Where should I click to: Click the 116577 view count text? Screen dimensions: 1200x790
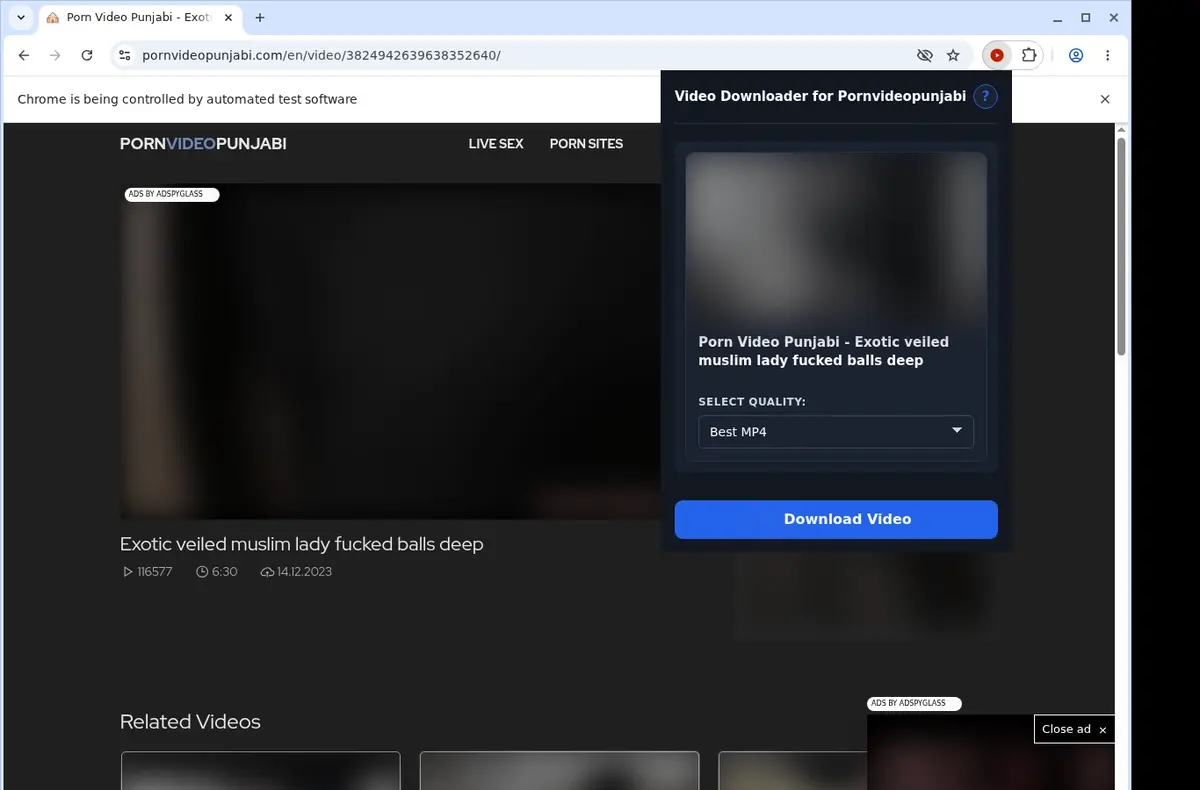click(155, 572)
